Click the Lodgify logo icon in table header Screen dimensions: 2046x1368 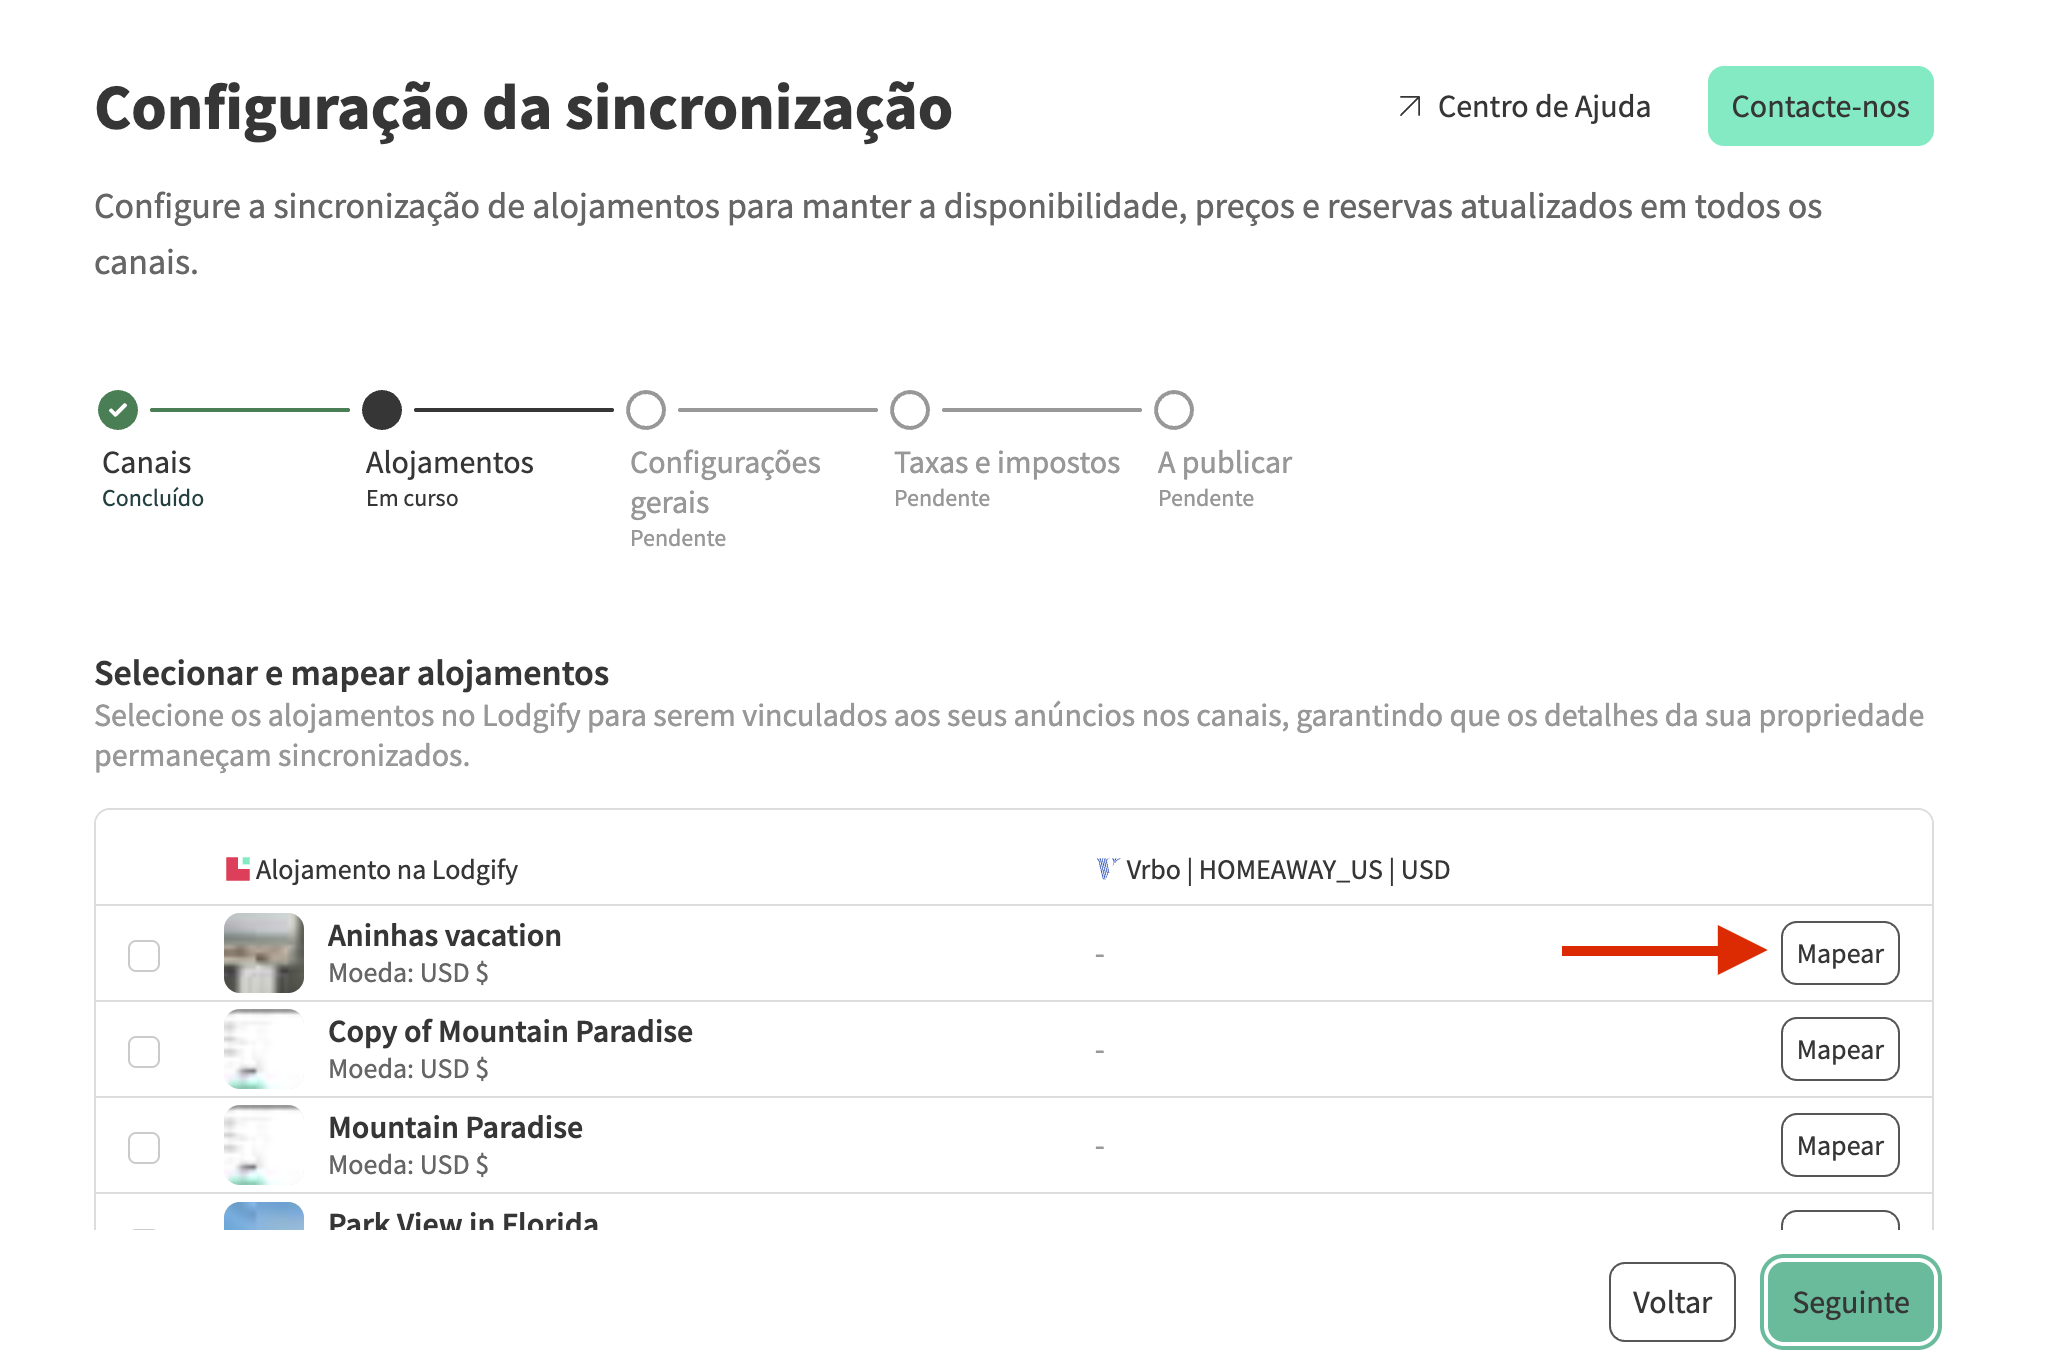(x=237, y=869)
